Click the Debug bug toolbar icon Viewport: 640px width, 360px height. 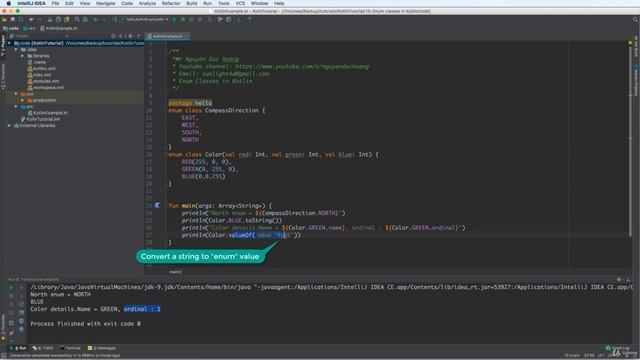182,19
